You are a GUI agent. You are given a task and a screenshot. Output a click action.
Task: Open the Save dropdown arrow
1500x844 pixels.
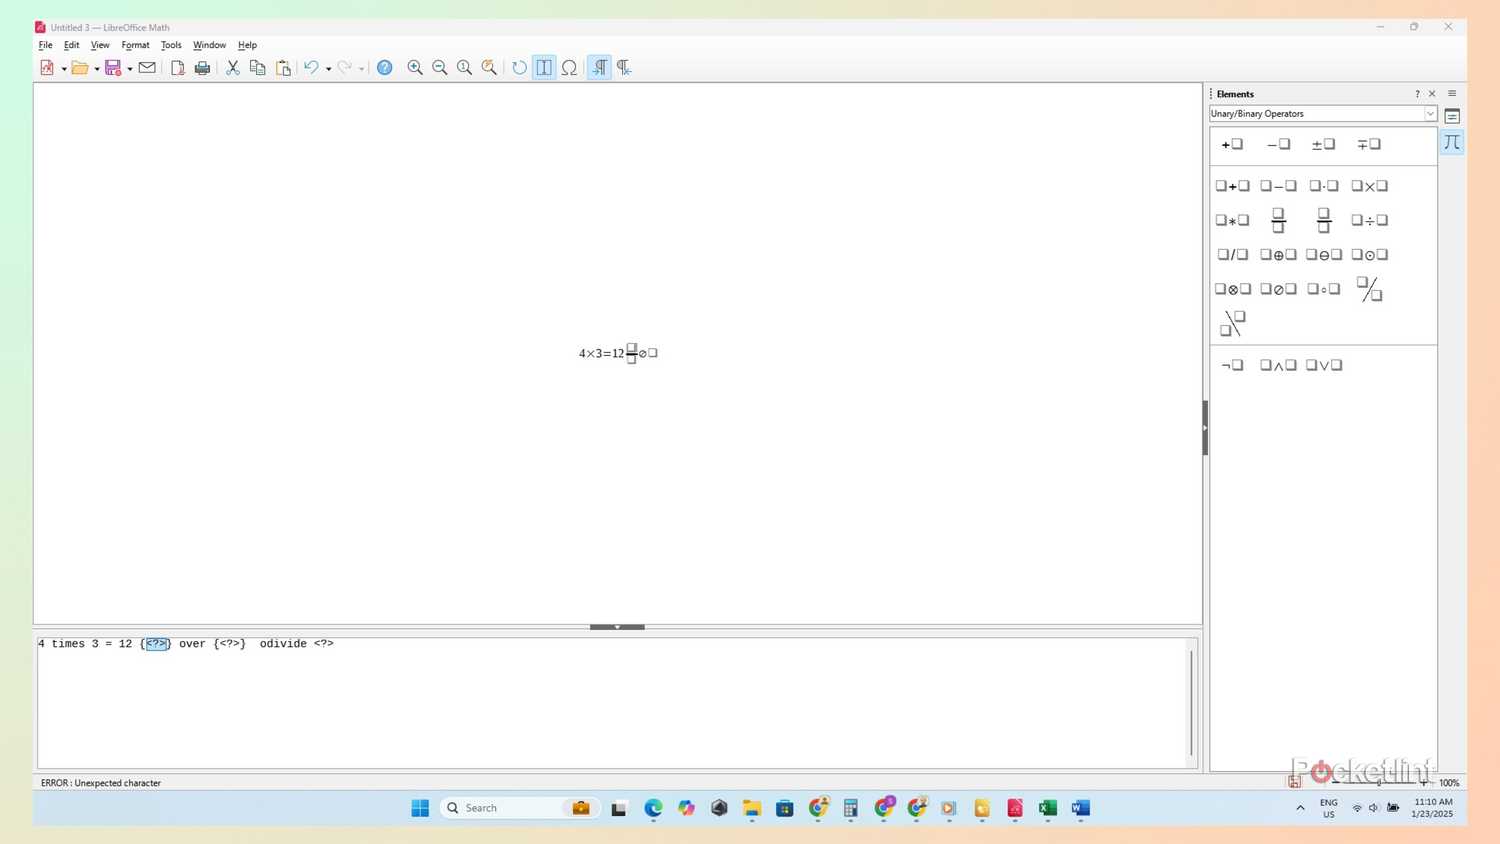129,67
